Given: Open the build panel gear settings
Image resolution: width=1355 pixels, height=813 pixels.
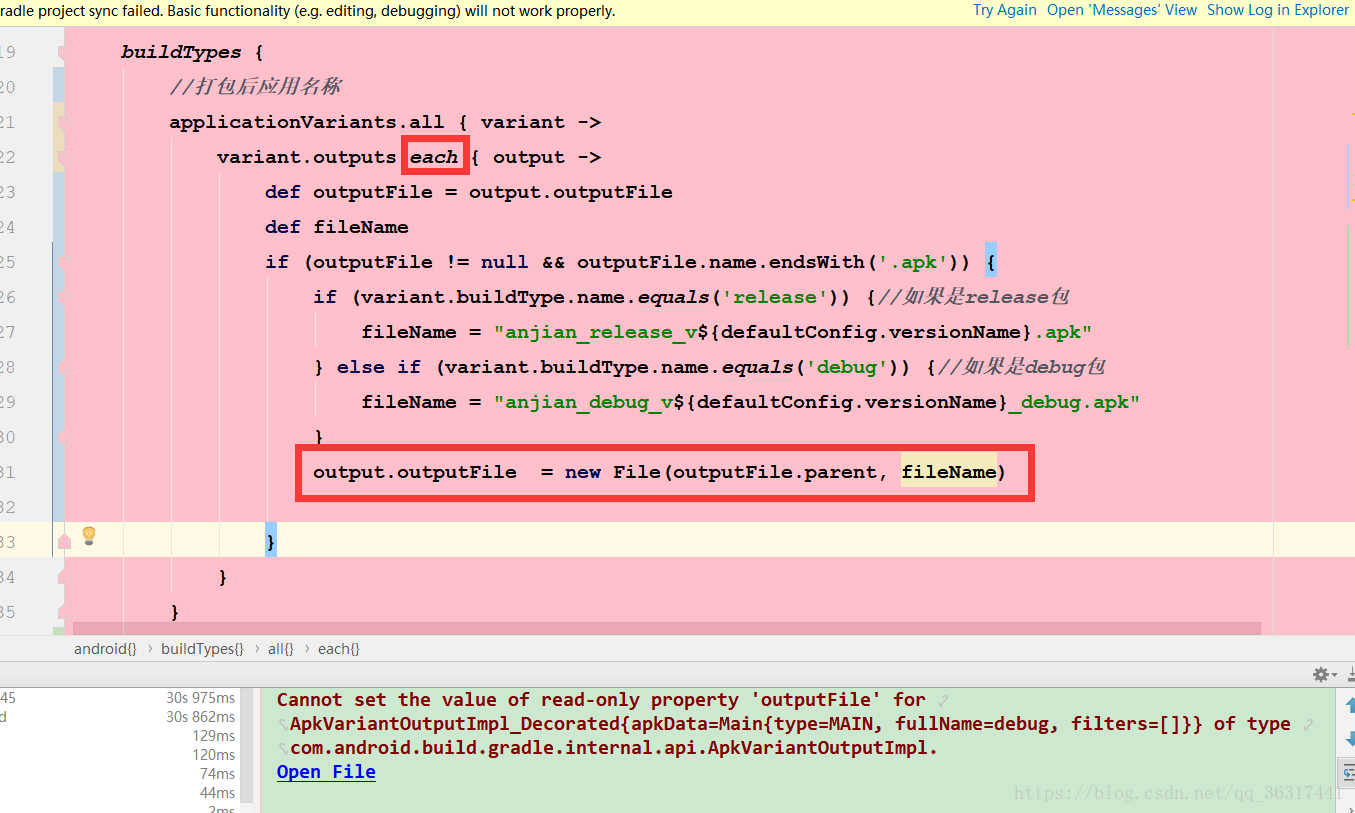Looking at the screenshot, I should tap(1320, 675).
